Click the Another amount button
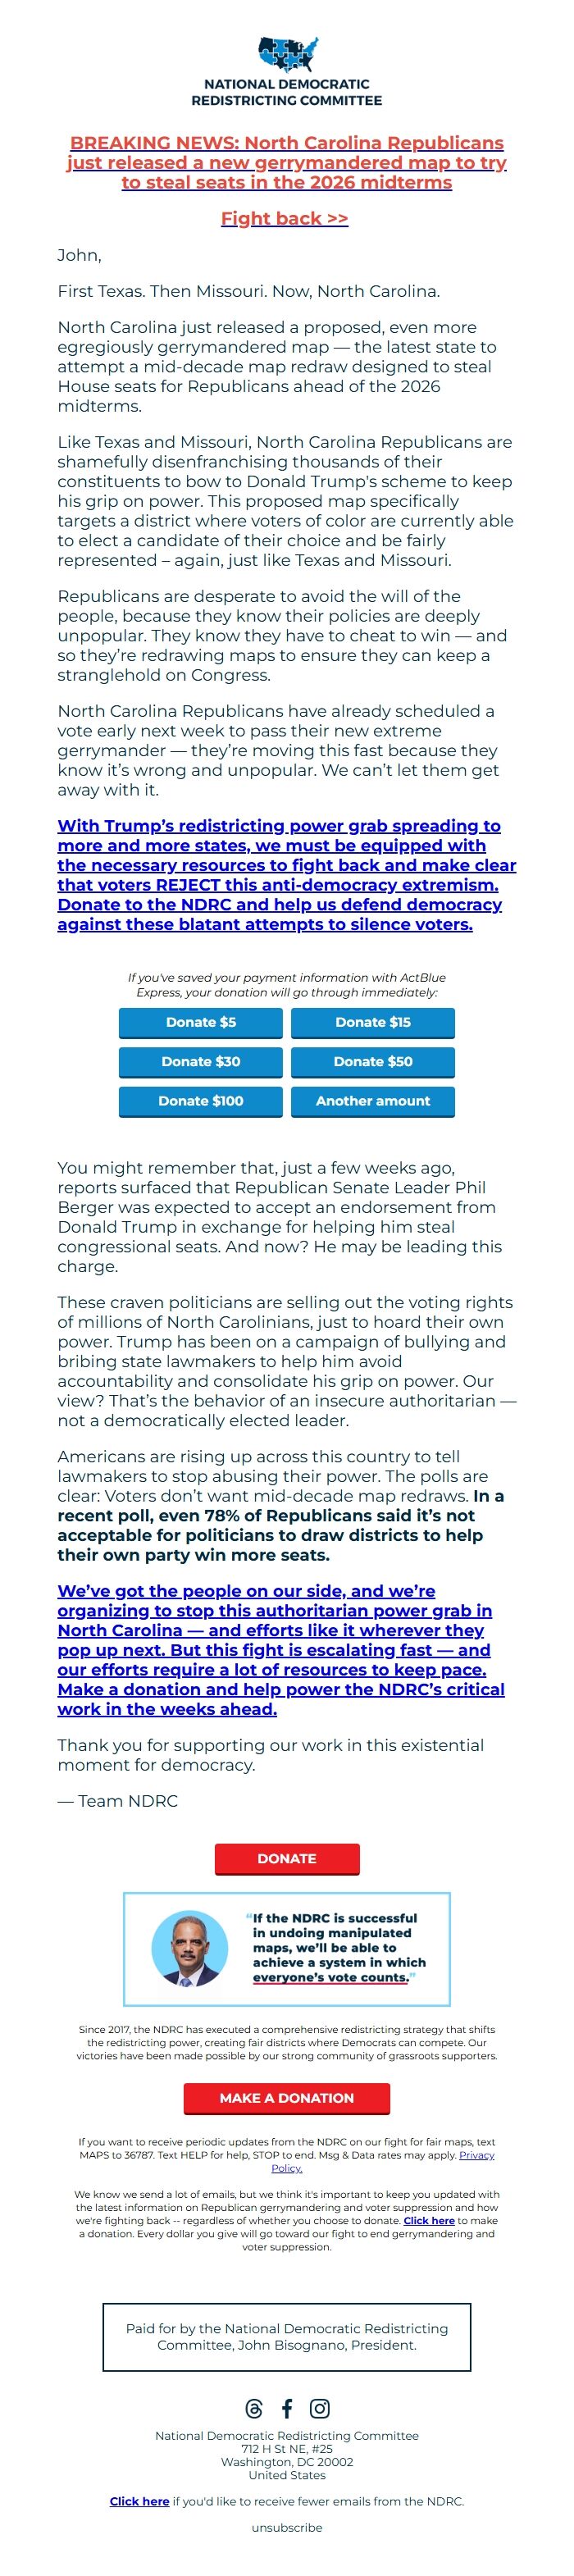The width and height of the screenshot is (574, 2576). click(x=373, y=1100)
